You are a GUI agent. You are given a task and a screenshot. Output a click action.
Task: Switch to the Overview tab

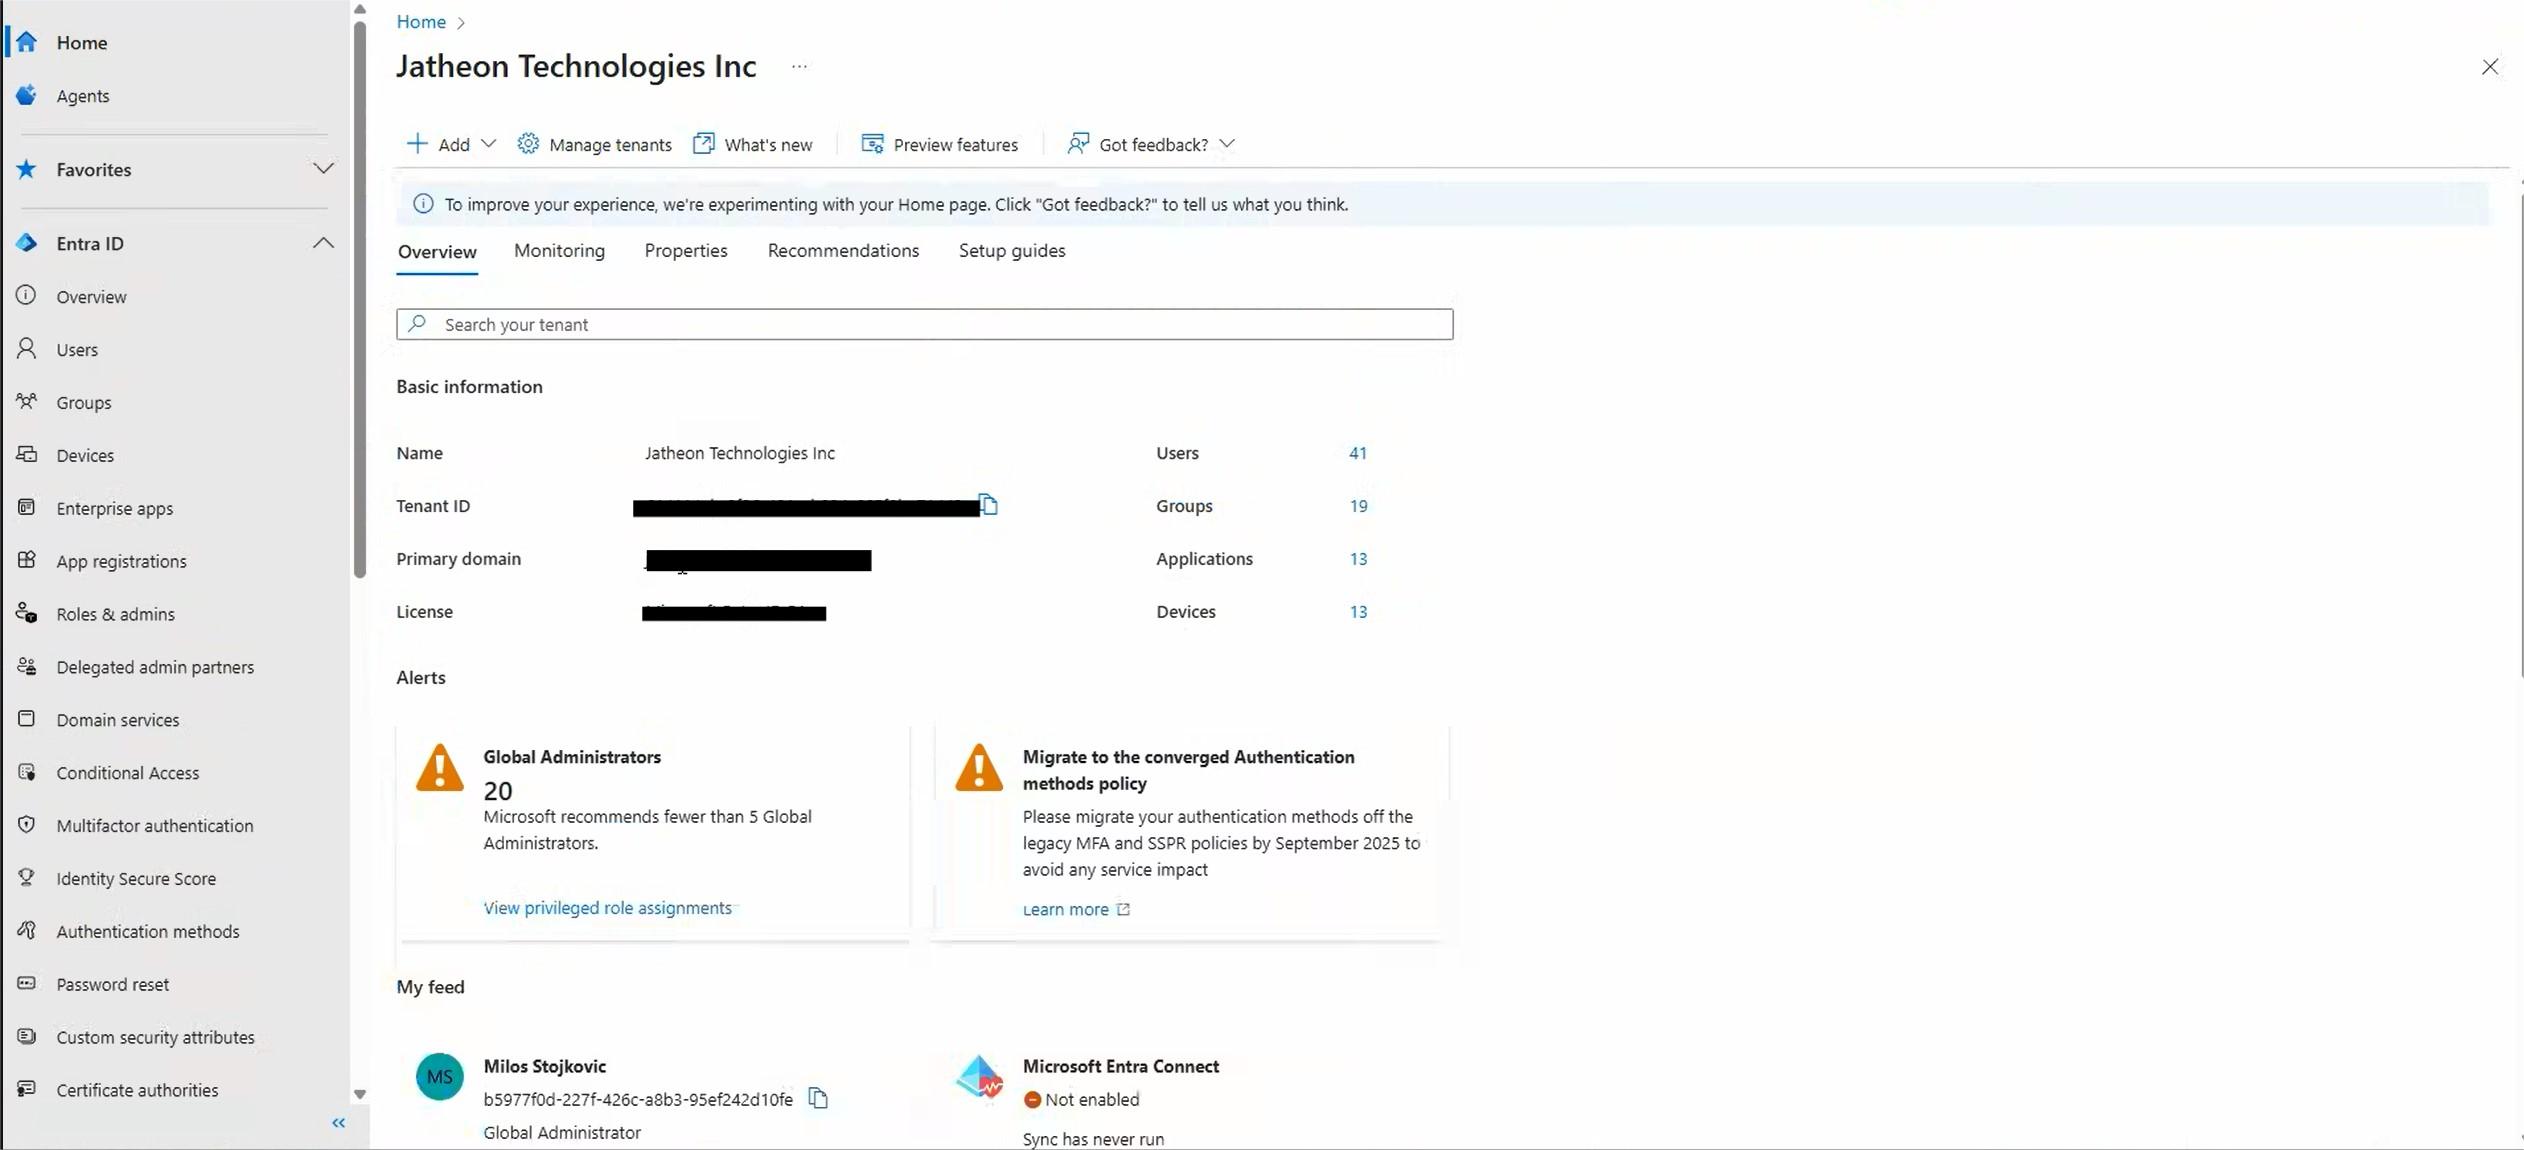437,251
